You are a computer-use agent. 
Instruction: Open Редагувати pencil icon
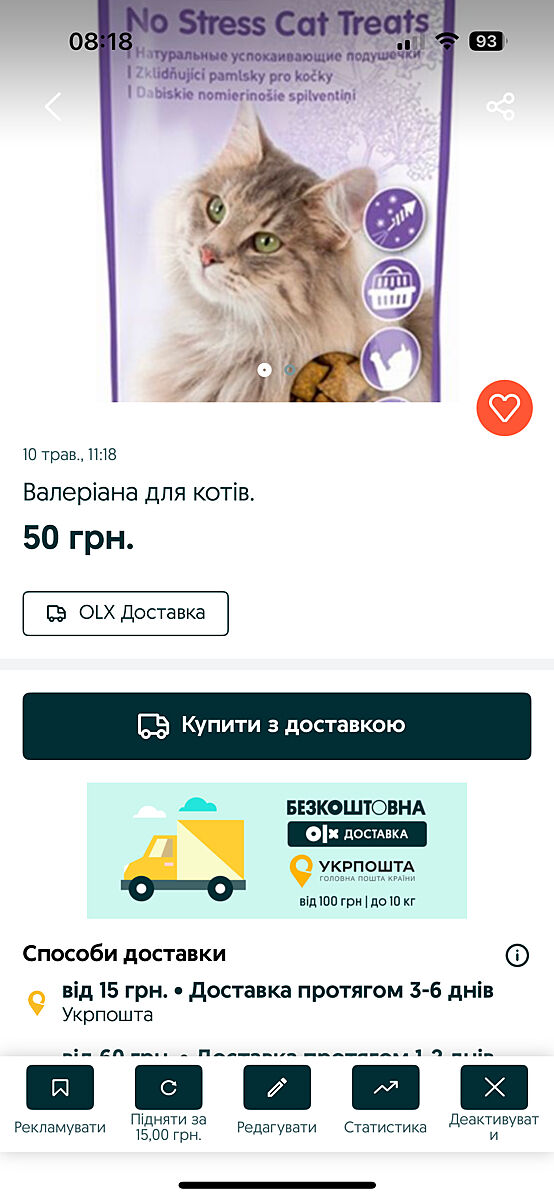[x=277, y=1088]
